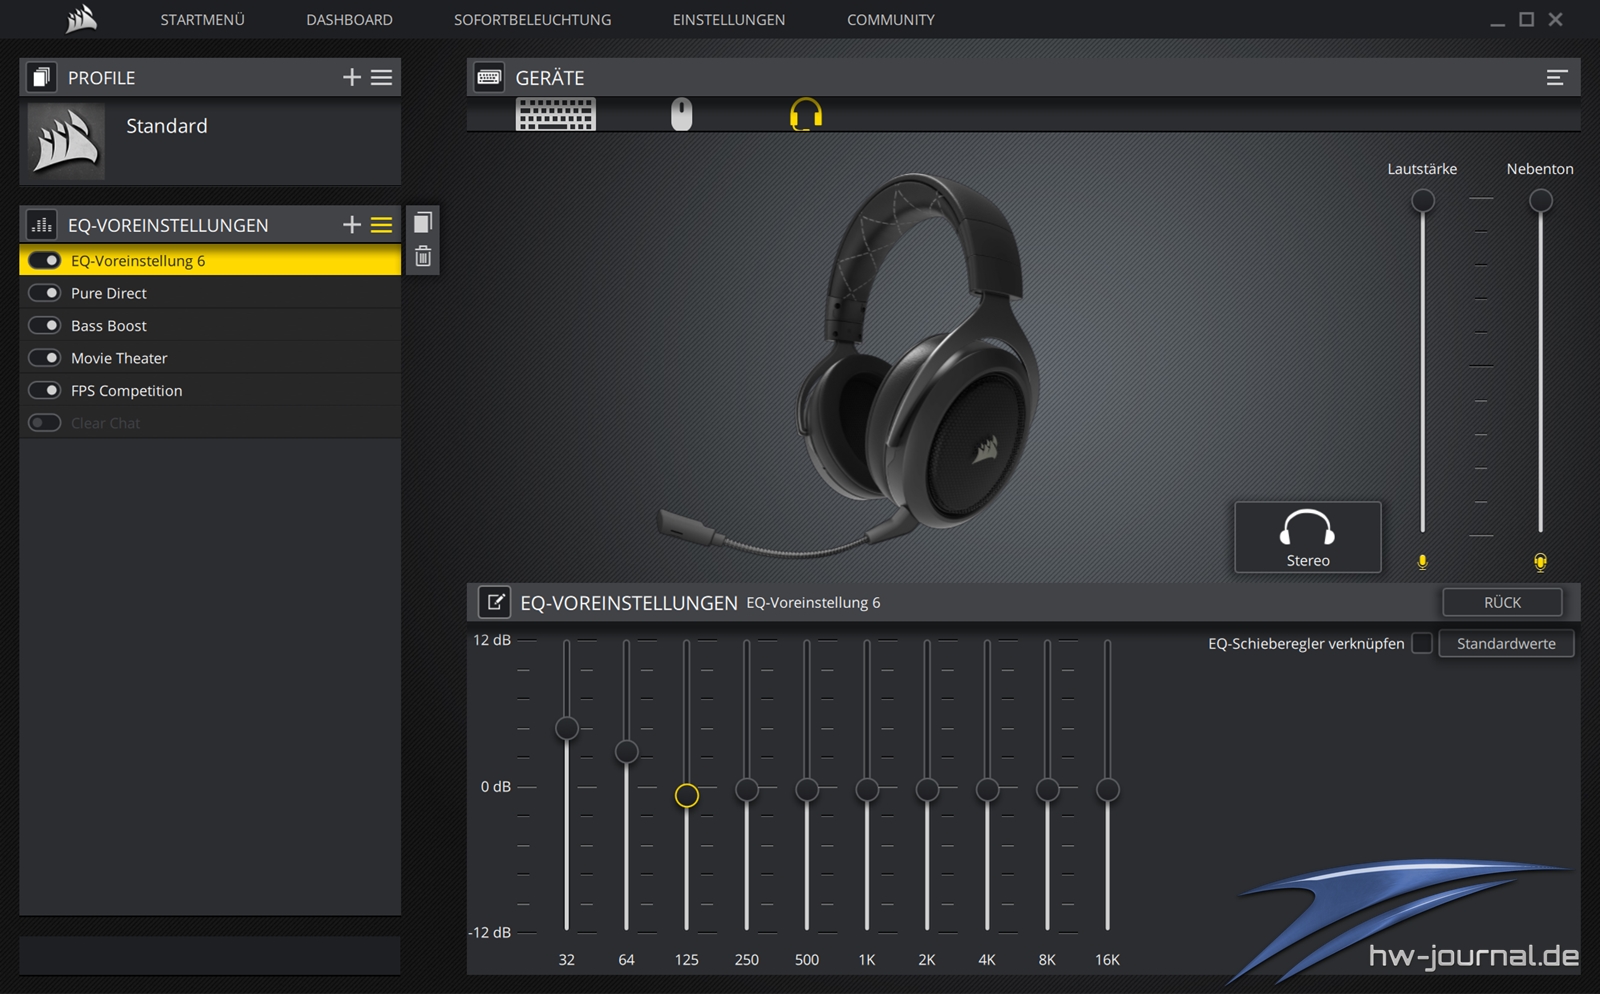Copy the selected EQ preset

(423, 222)
